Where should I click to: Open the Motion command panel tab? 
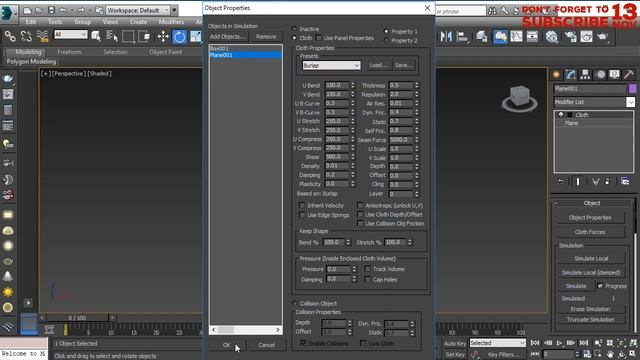[600, 74]
